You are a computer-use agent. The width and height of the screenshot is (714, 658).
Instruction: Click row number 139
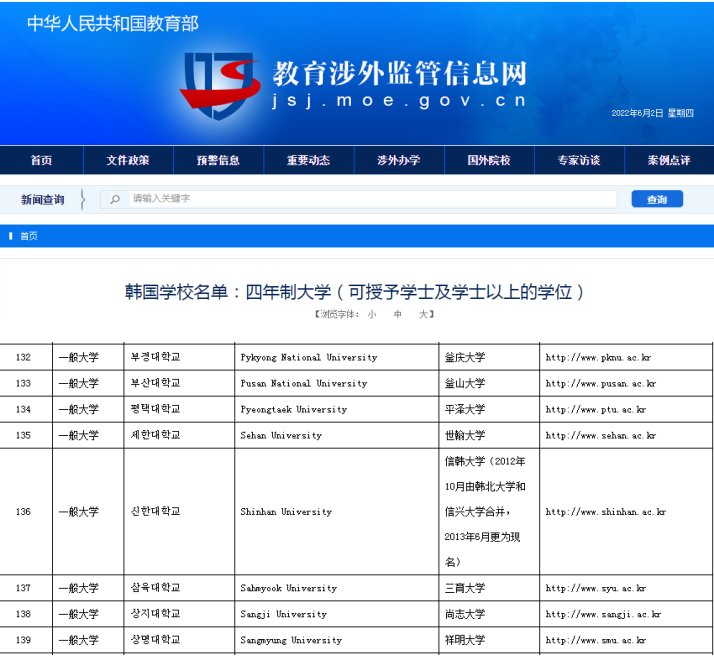[23, 640]
